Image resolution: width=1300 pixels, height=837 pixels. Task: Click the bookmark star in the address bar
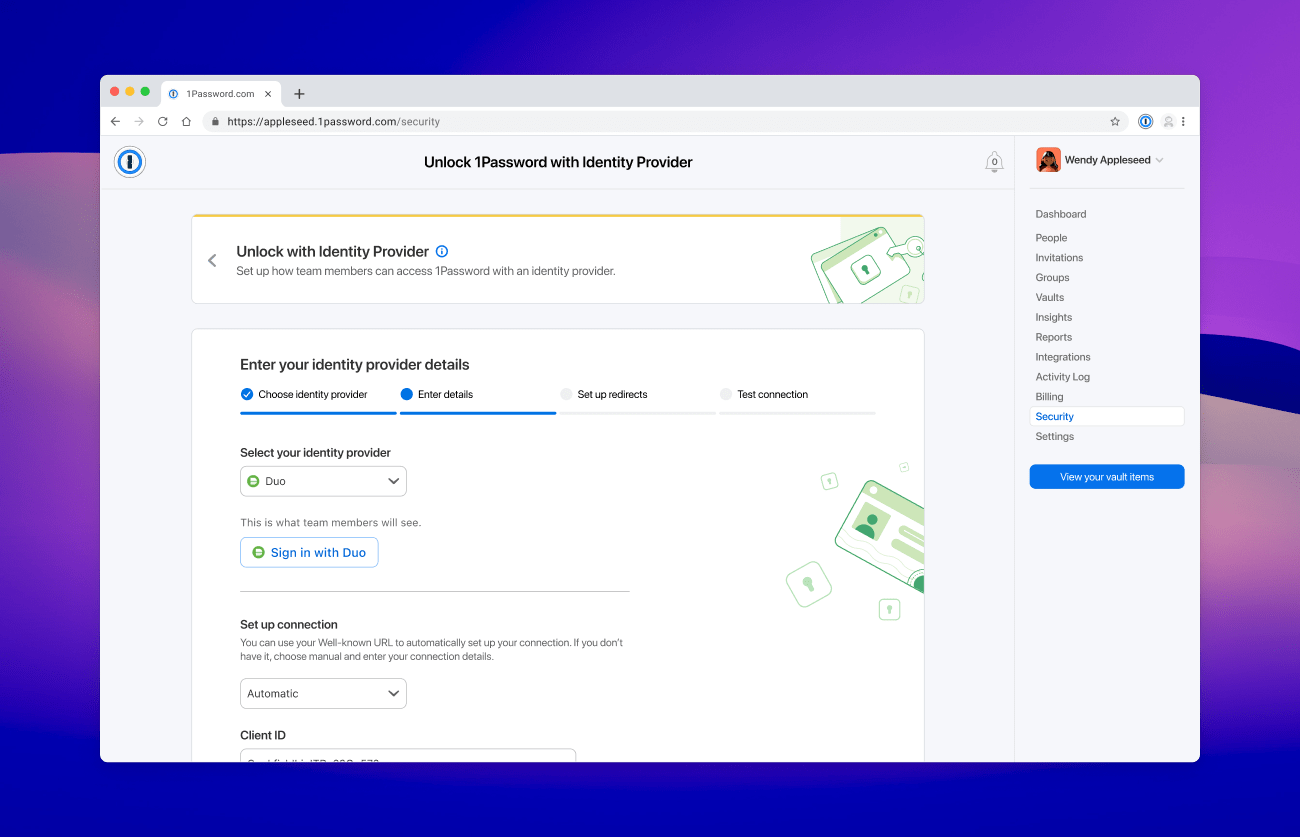point(1115,121)
